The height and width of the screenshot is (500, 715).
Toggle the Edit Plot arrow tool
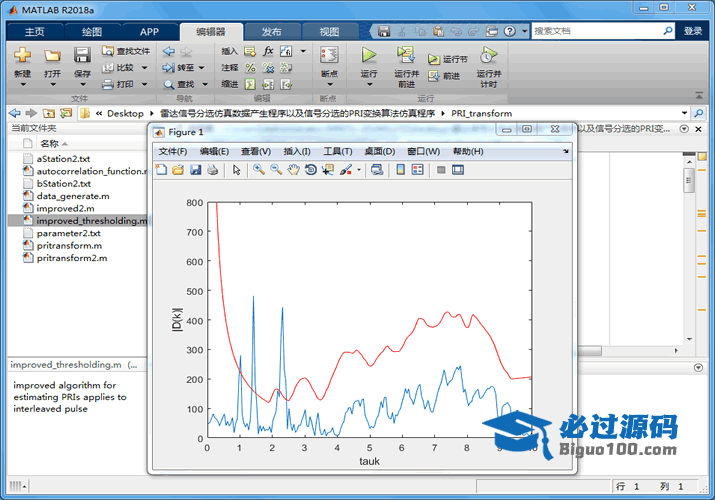(237, 170)
